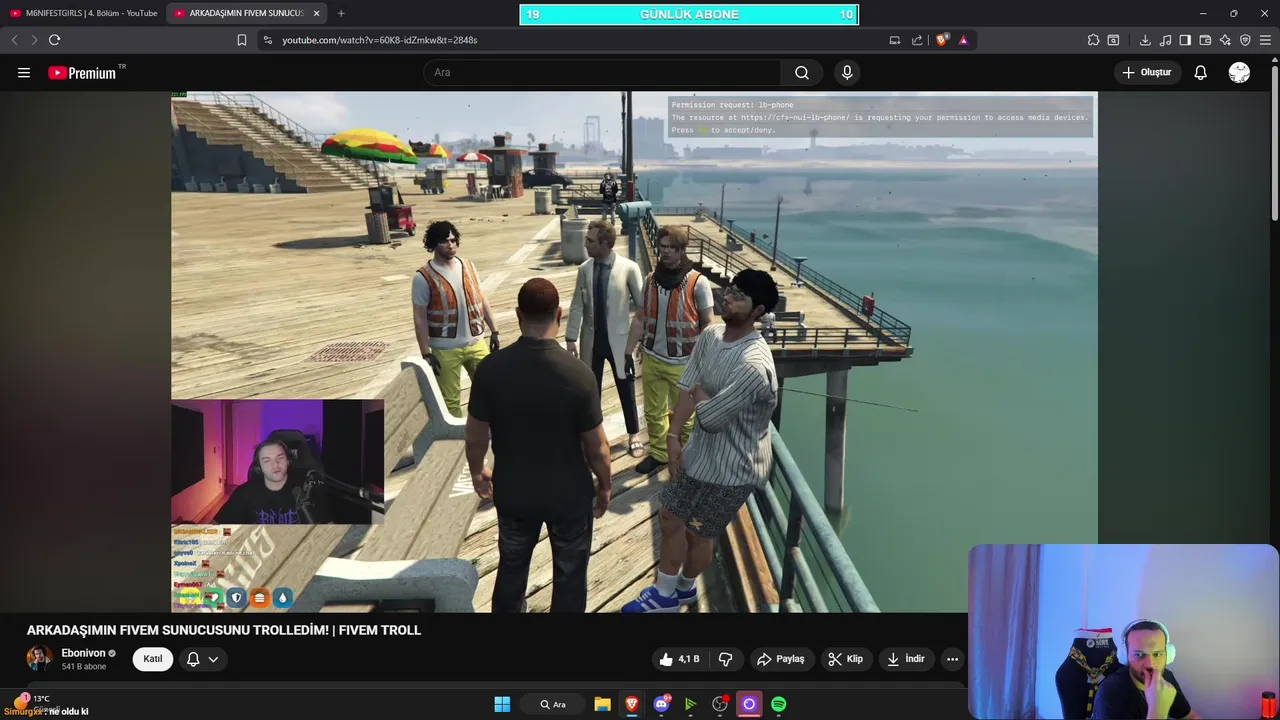The width and height of the screenshot is (1280, 720).
Task: Click the Klip clip button
Action: click(x=846, y=659)
